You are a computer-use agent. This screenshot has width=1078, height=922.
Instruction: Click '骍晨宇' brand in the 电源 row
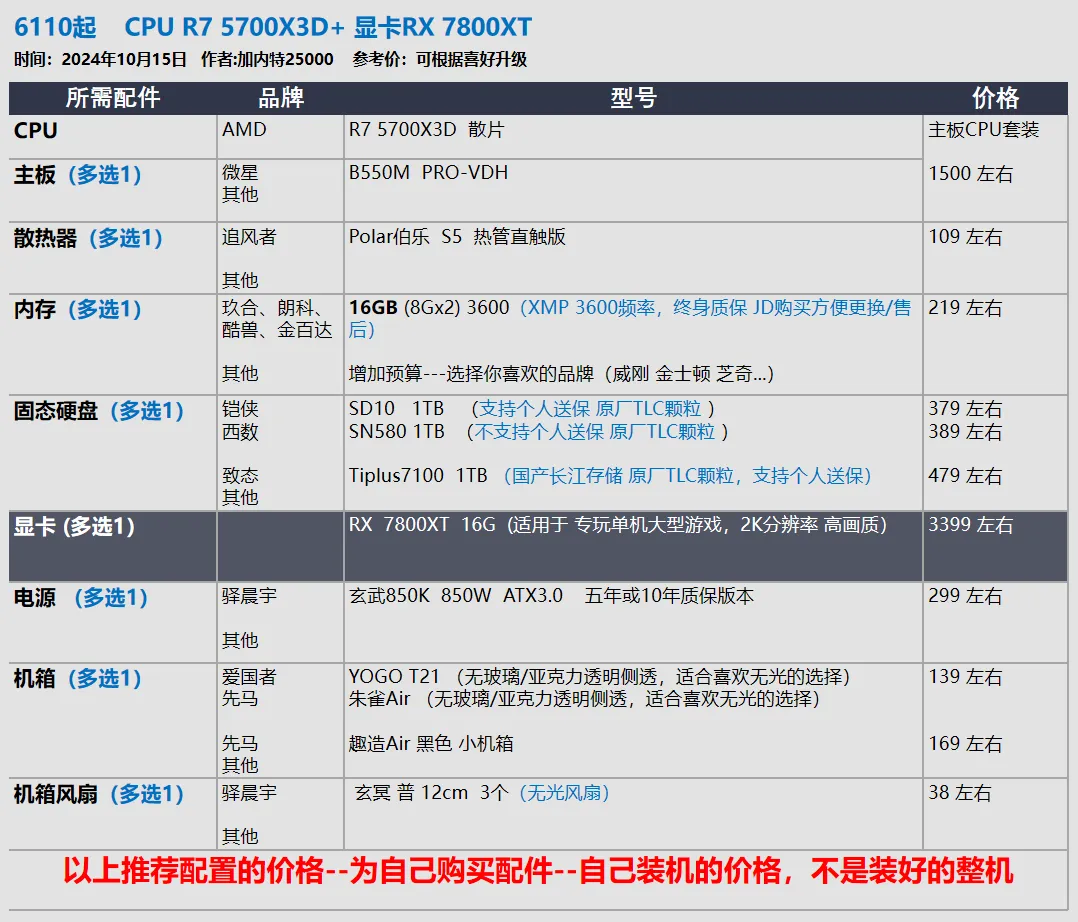[x=249, y=596]
